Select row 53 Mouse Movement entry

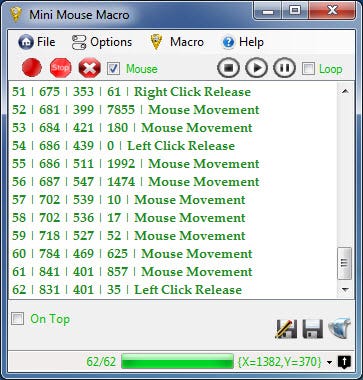pyautogui.click(x=173, y=128)
